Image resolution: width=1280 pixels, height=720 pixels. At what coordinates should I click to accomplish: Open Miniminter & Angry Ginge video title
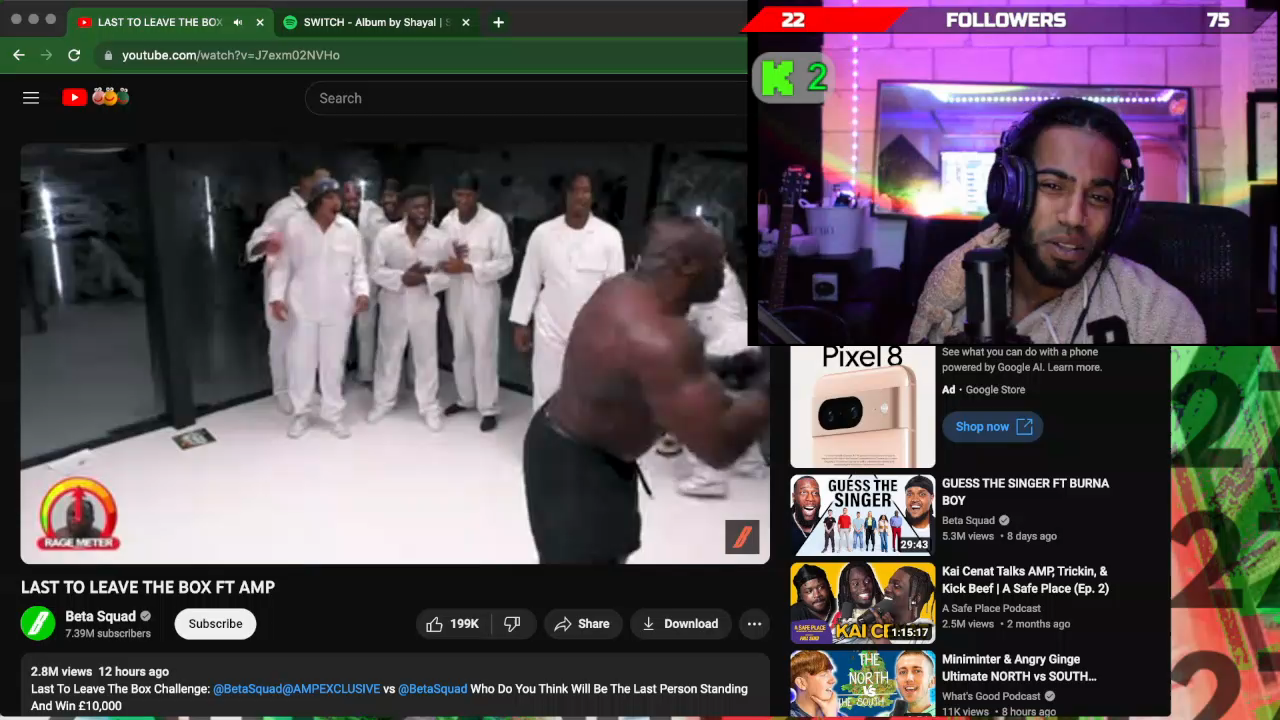[x=1019, y=668]
